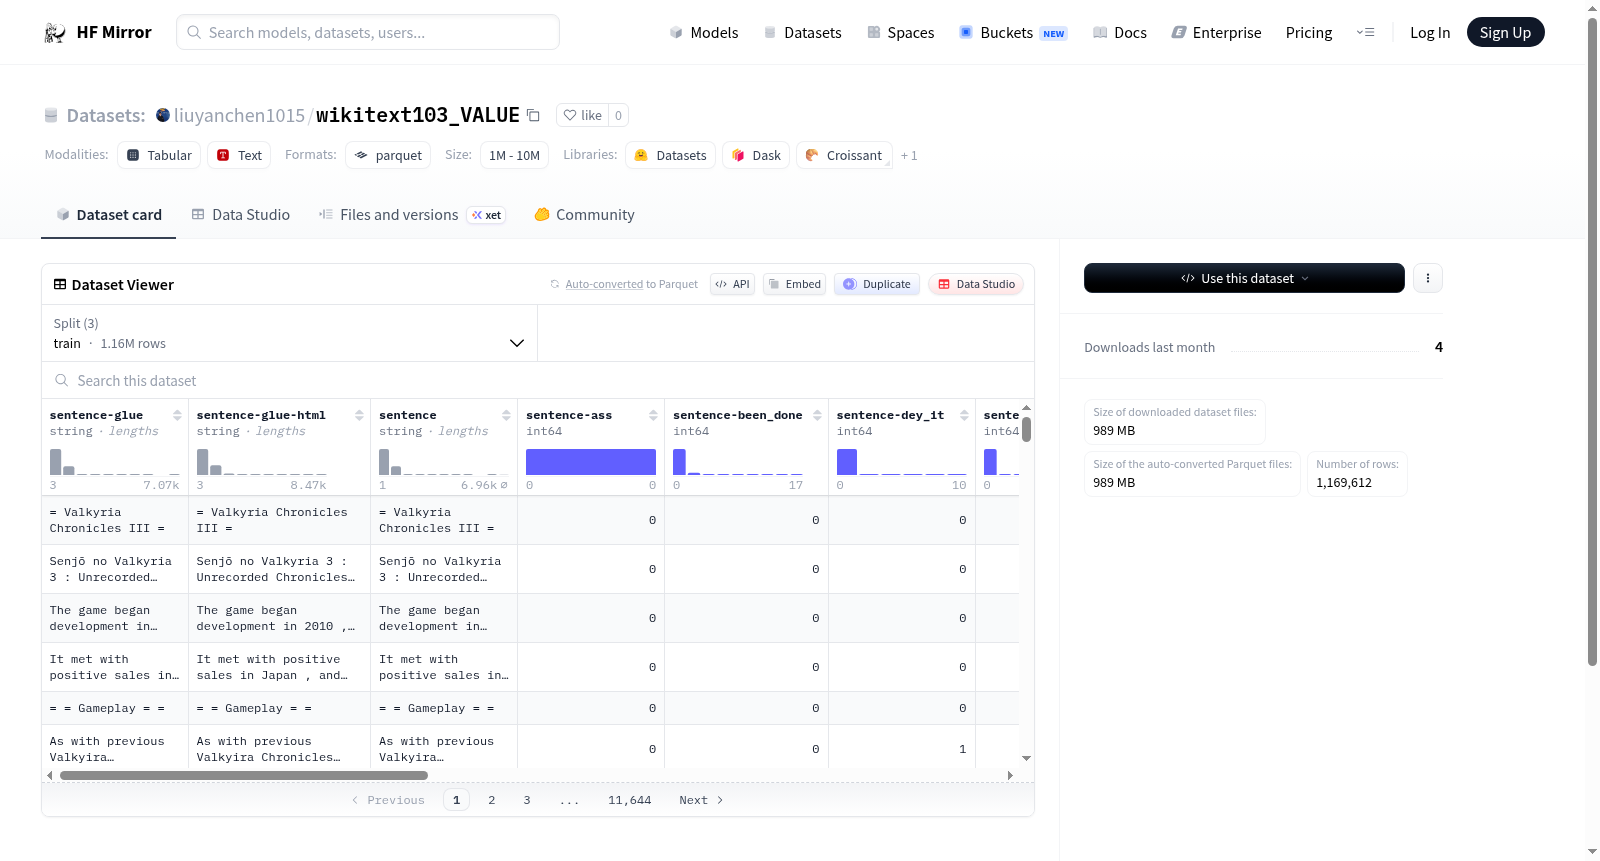Open Enterprise in the top navigation
The image size is (1600, 861).
(1216, 33)
